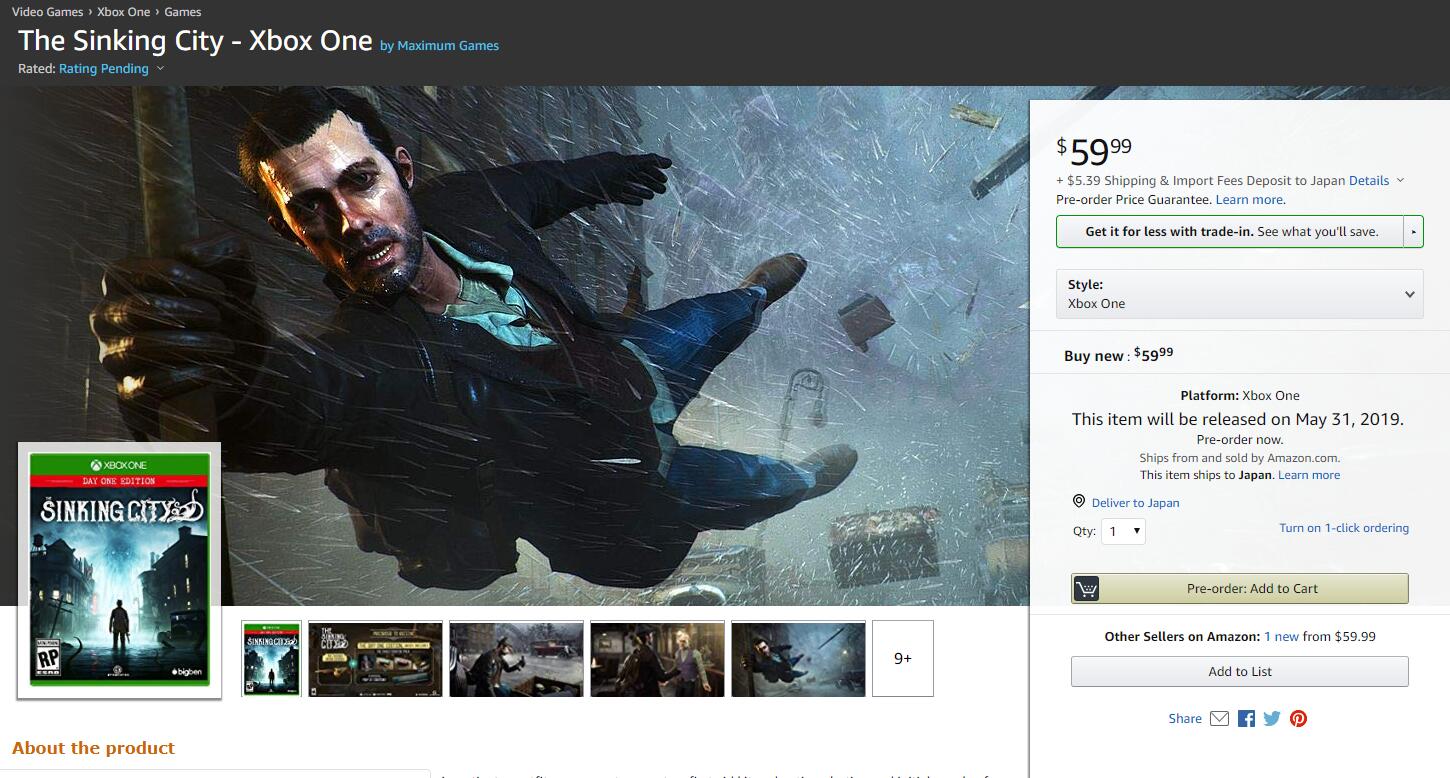Share product on Twitter icon
The height and width of the screenshot is (778, 1450).
[1272, 718]
